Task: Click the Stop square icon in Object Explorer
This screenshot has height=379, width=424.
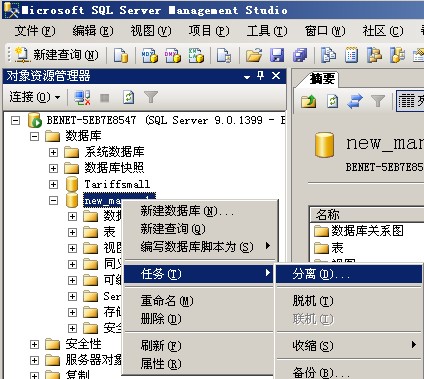Action: point(105,98)
